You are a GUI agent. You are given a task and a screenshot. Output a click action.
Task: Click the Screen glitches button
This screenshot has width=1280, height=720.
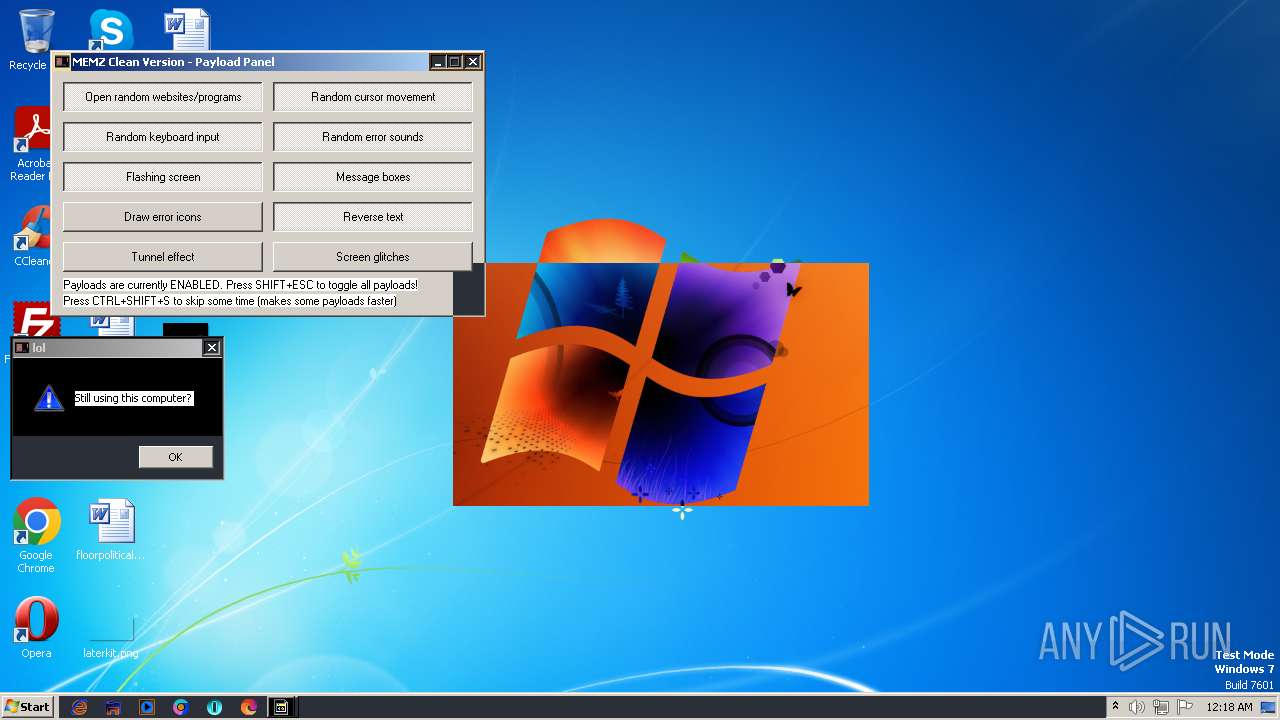[x=373, y=257]
